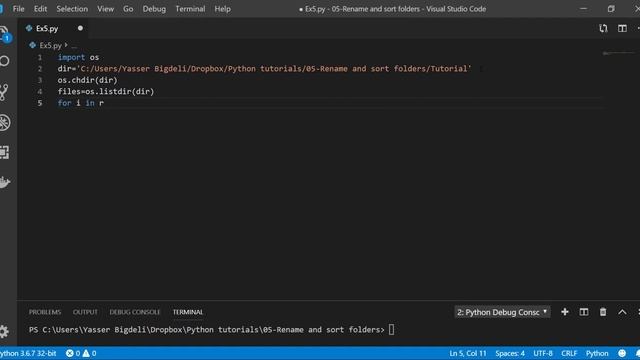640x360 pixels.
Task: Open the Search view in activity bar
Action: pos(4,61)
